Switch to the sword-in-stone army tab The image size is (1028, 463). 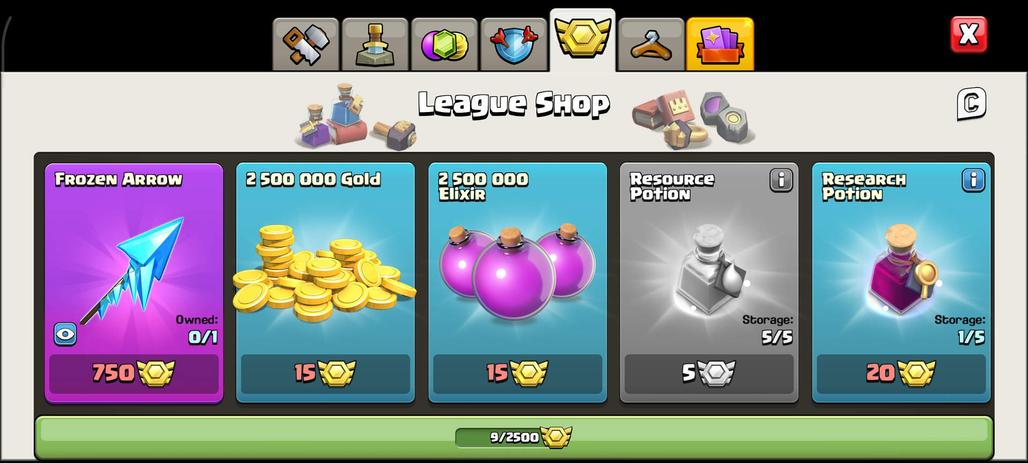[x=375, y=45]
